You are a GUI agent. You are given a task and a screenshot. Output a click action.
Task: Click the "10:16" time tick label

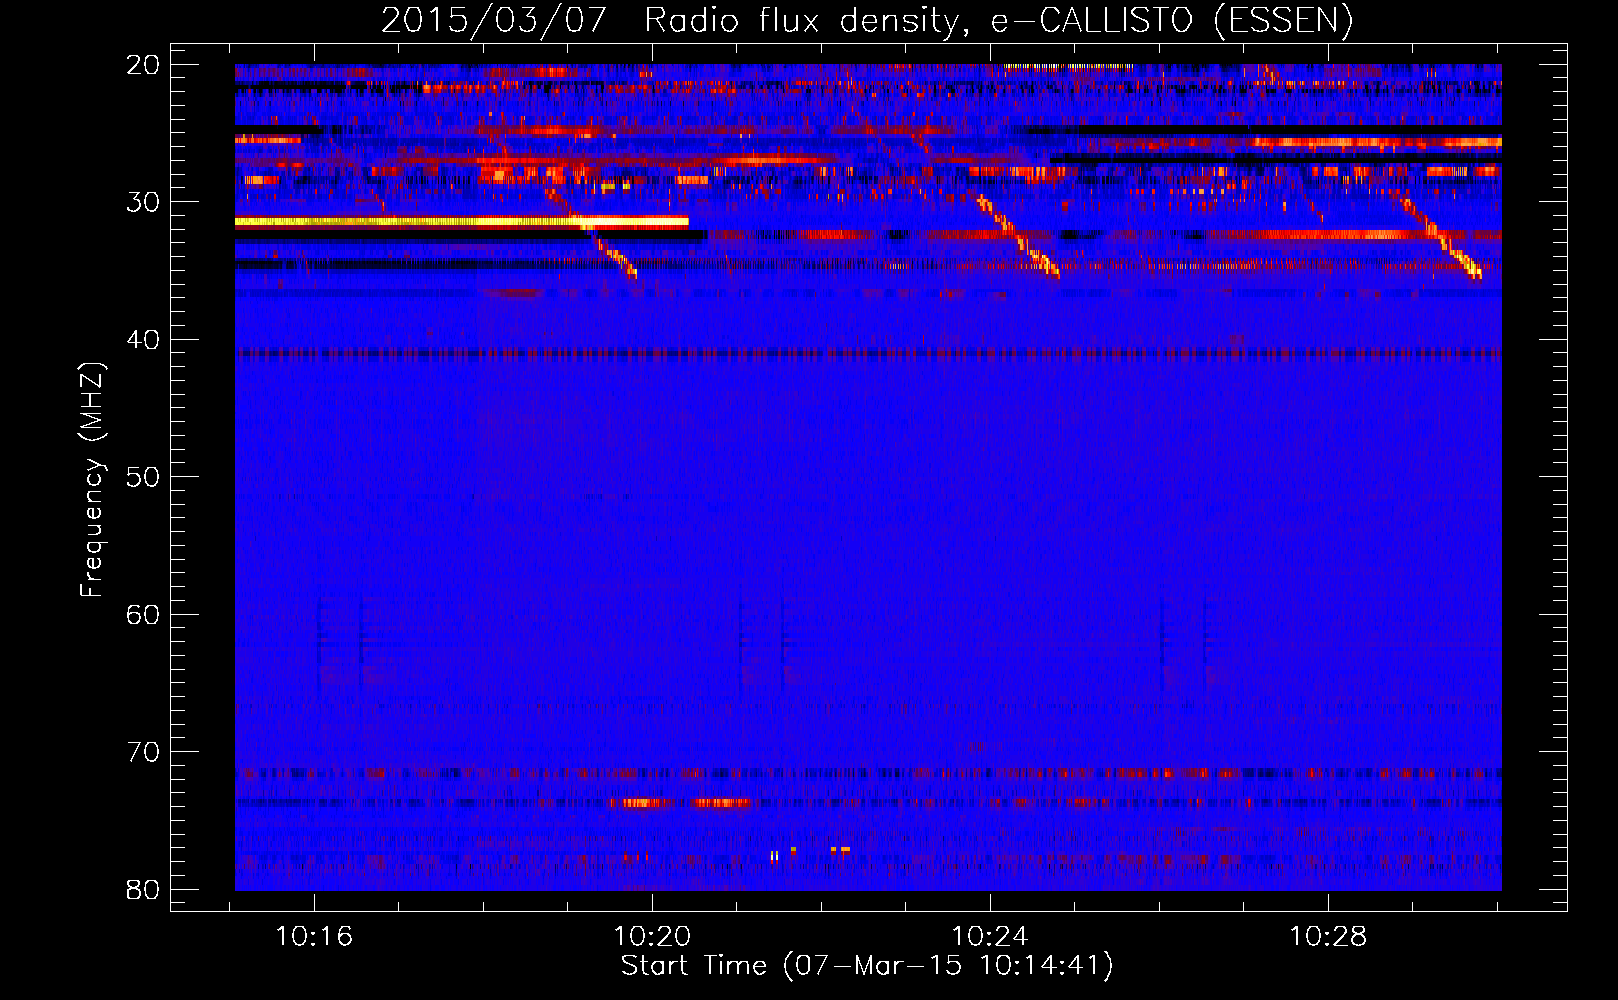coord(314,936)
